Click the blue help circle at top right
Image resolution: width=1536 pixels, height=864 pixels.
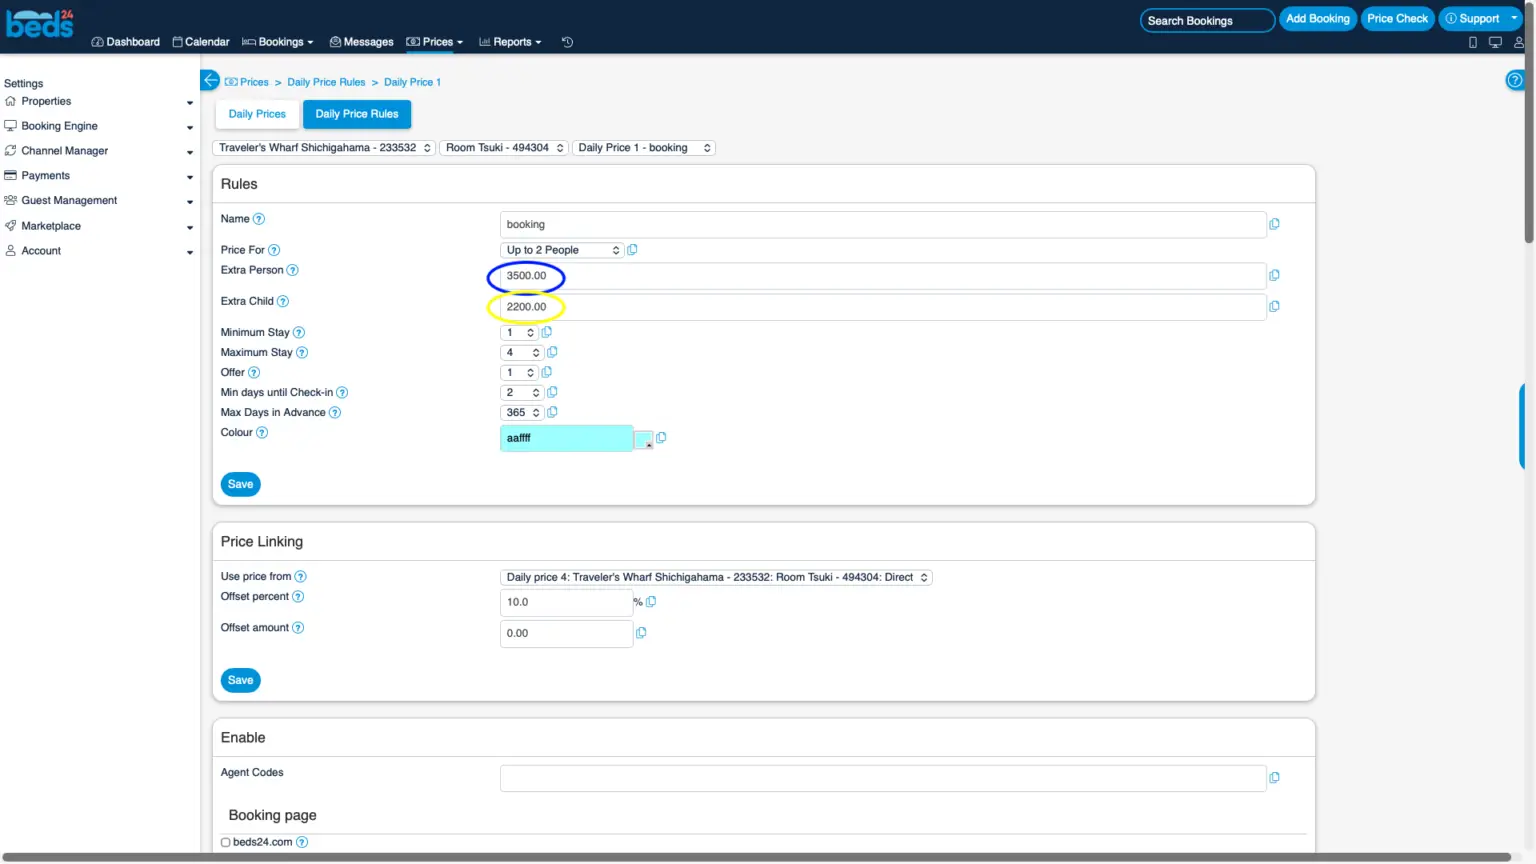click(1514, 80)
